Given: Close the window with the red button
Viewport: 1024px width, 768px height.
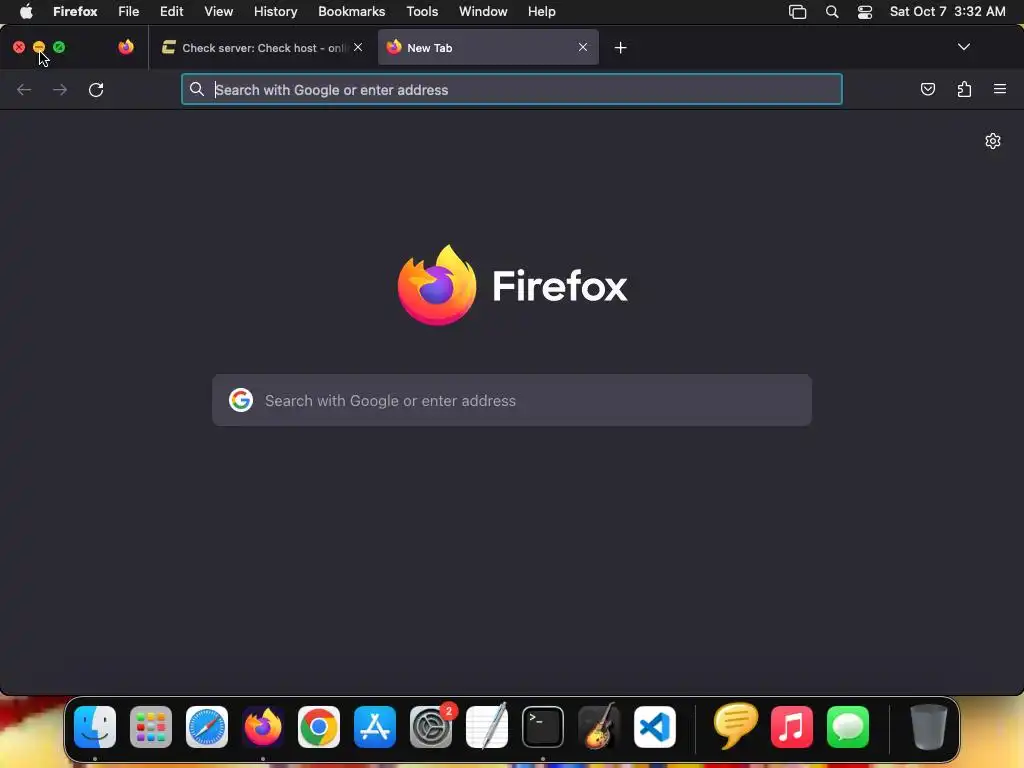Looking at the screenshot, I should click(19, 47).
